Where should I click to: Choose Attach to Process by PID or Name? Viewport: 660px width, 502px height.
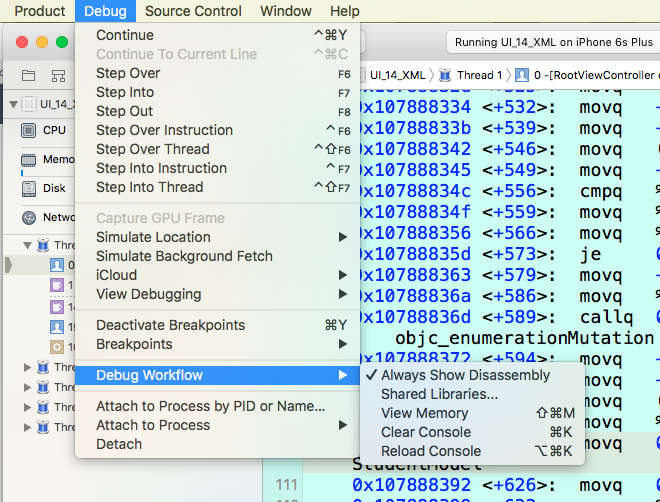coord(217,406)
